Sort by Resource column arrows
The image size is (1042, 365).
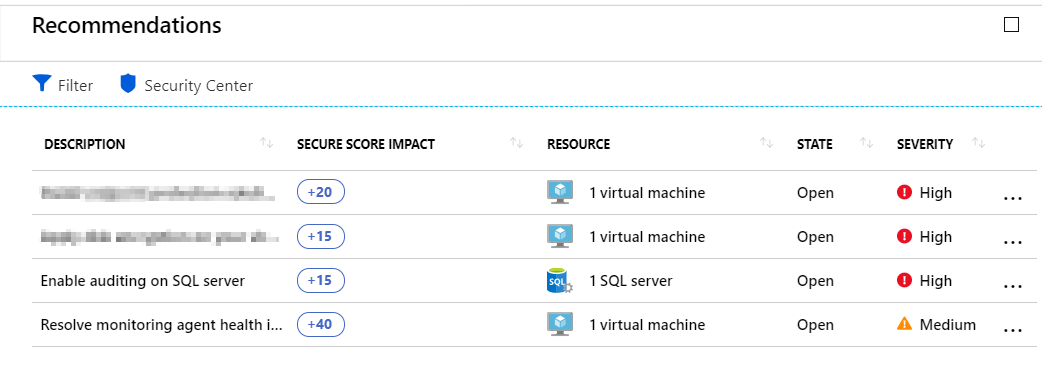[x=766, y=143]
